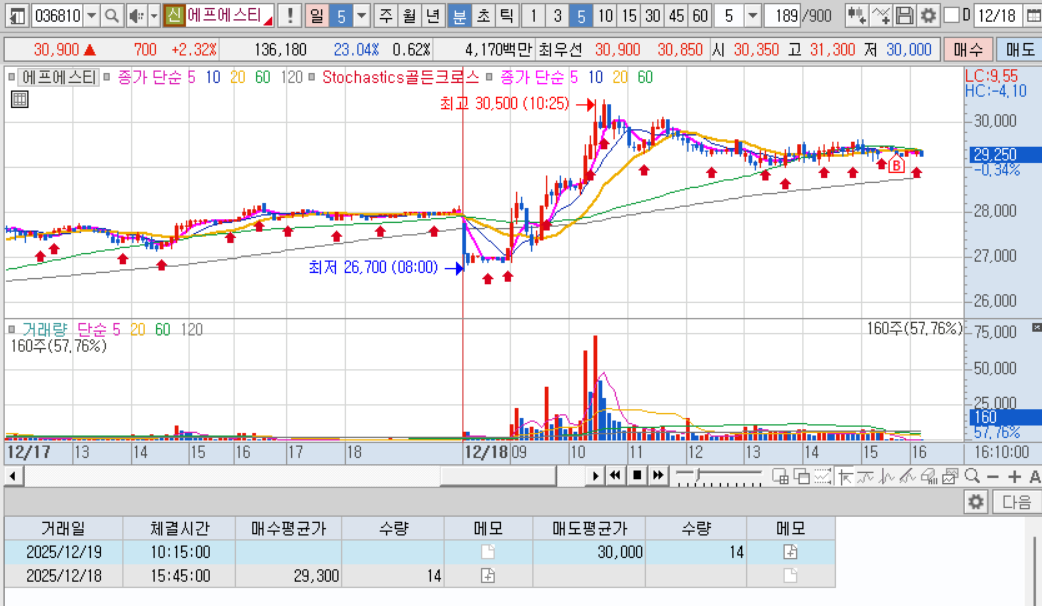Click the add line indicator icon
The height and width of the screenshot is (606, 1042).
pyautogui.click(x=881, y=15)
